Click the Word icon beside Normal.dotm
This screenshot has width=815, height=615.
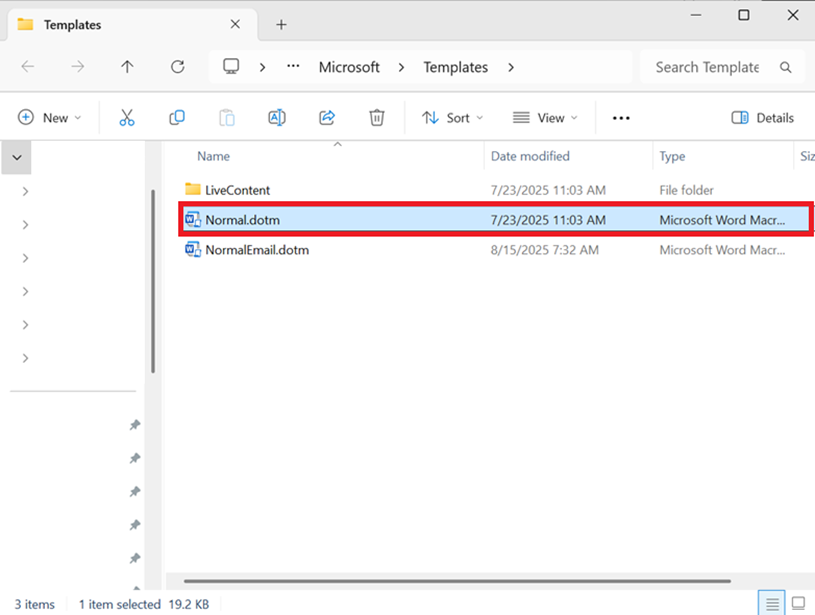click(x=193, y=219)
